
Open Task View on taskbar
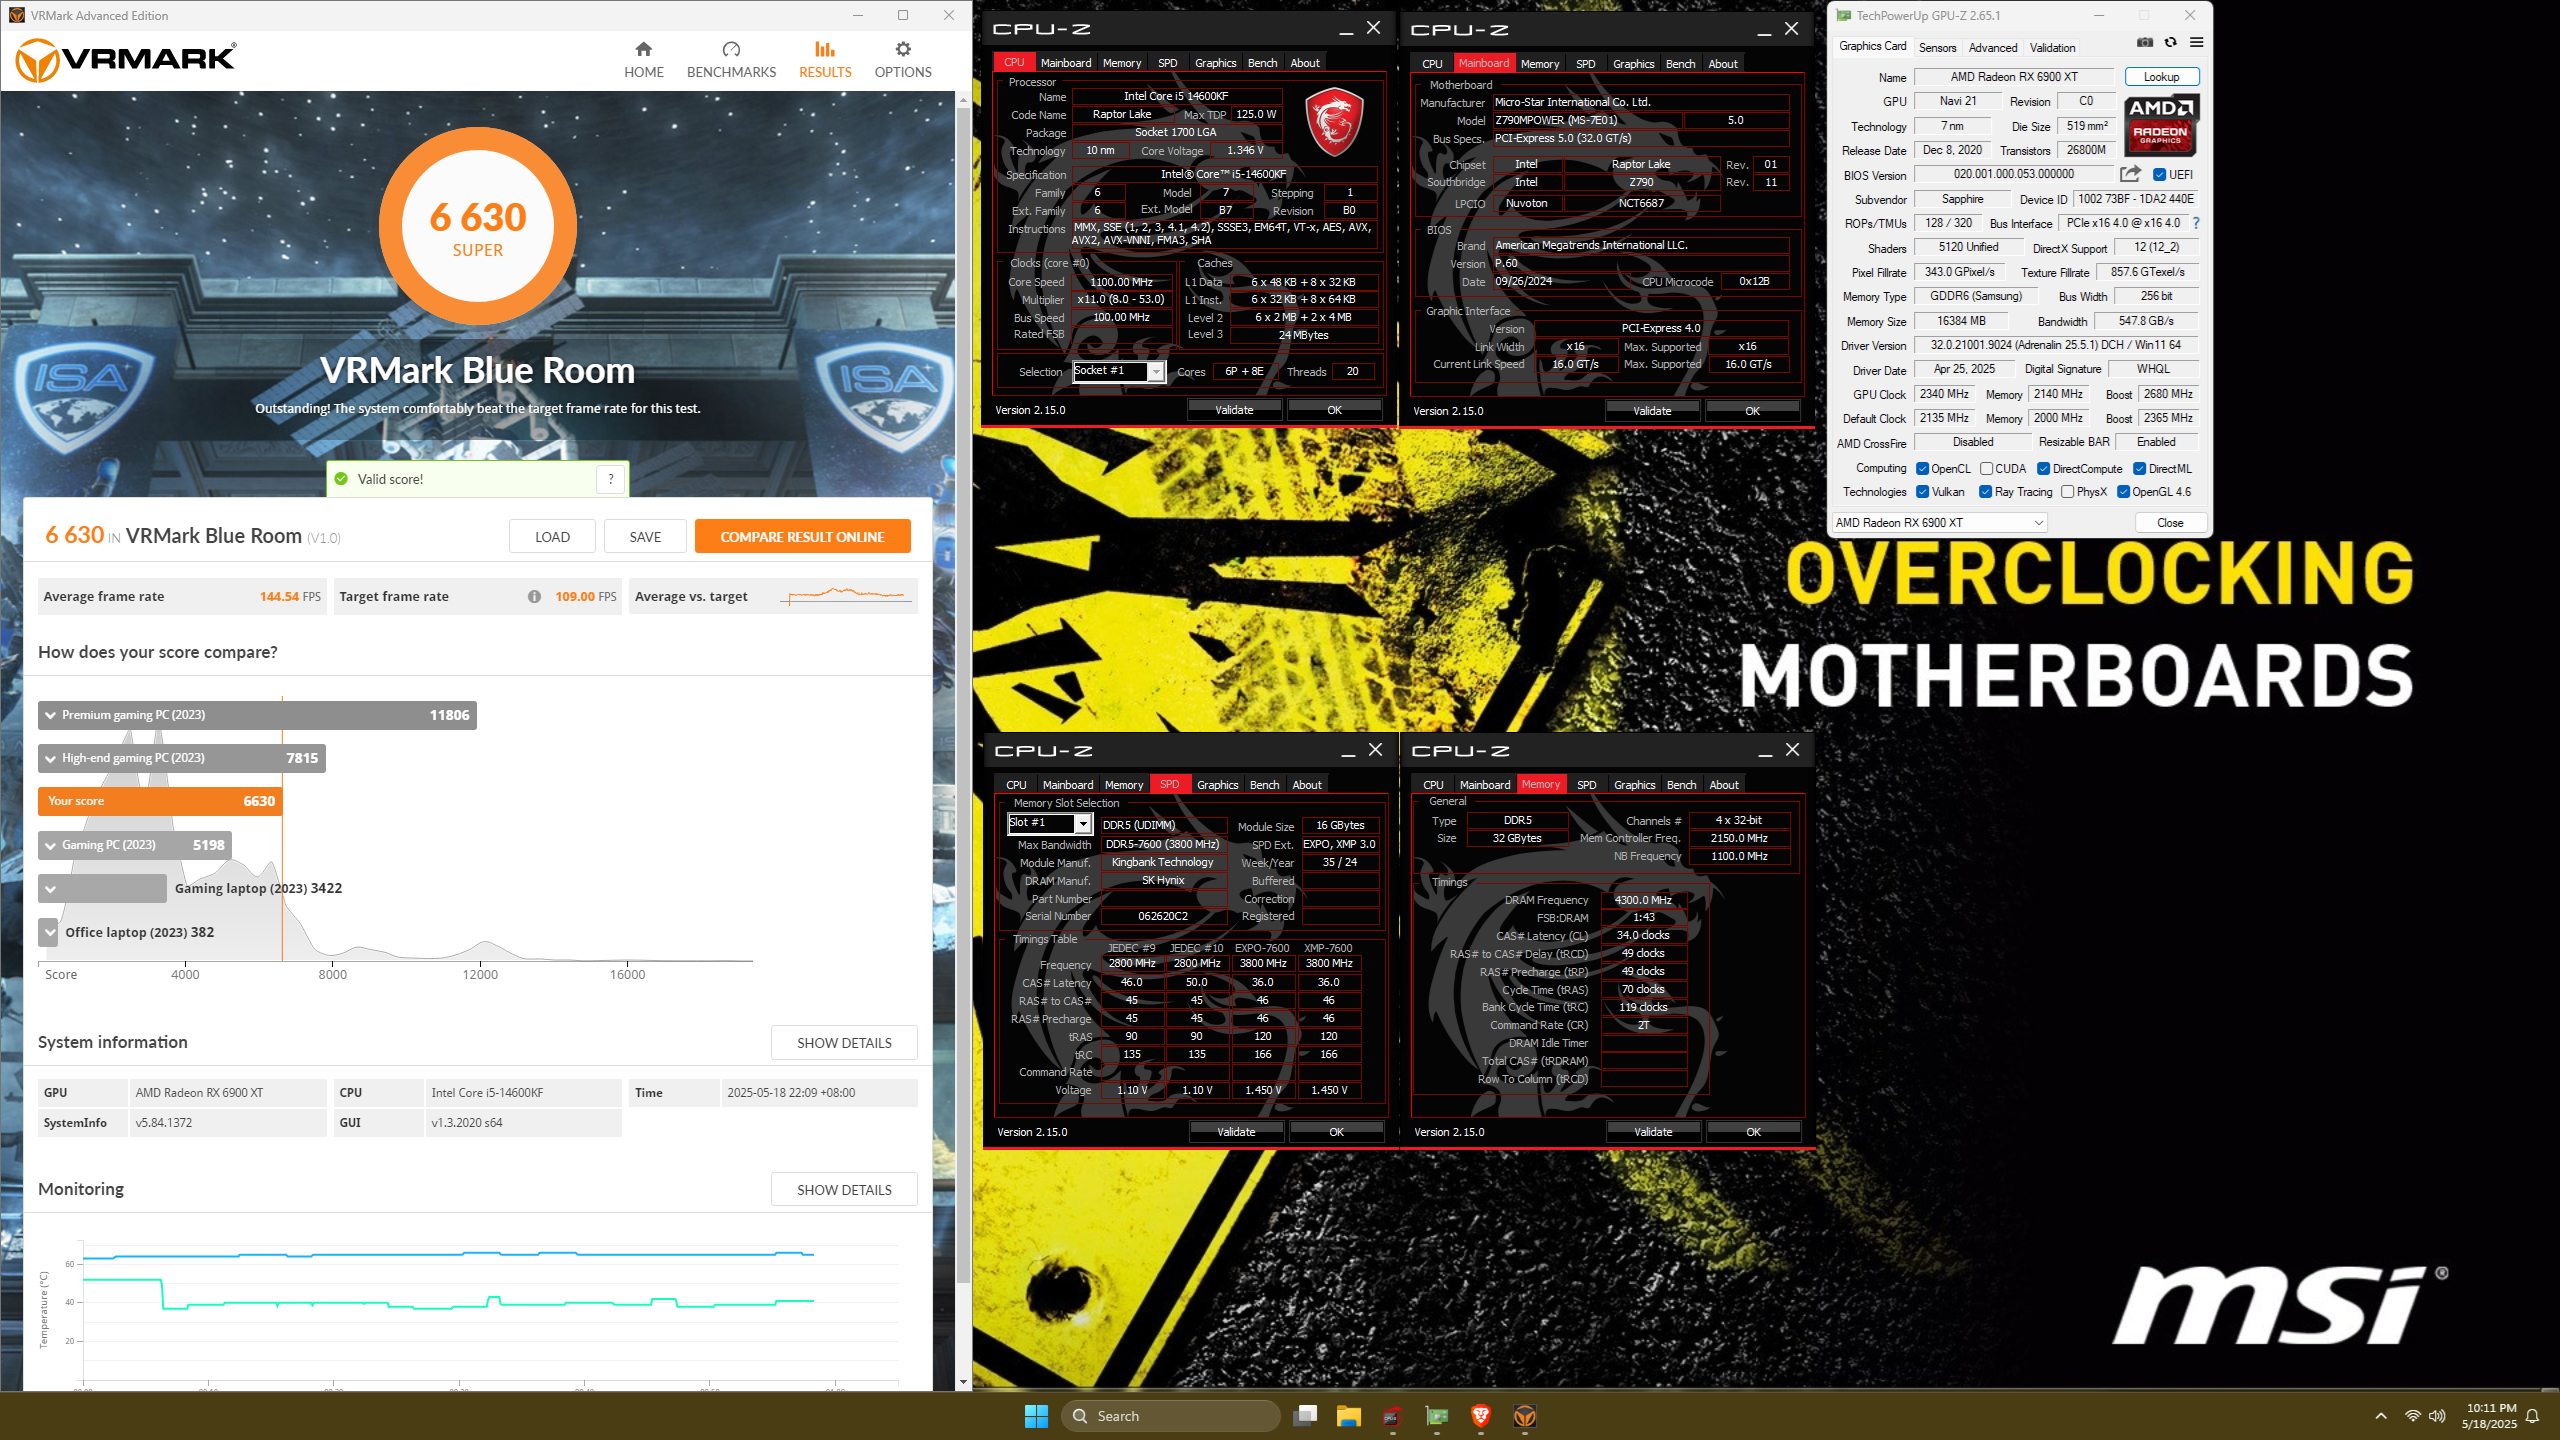coord(1305,1416)
